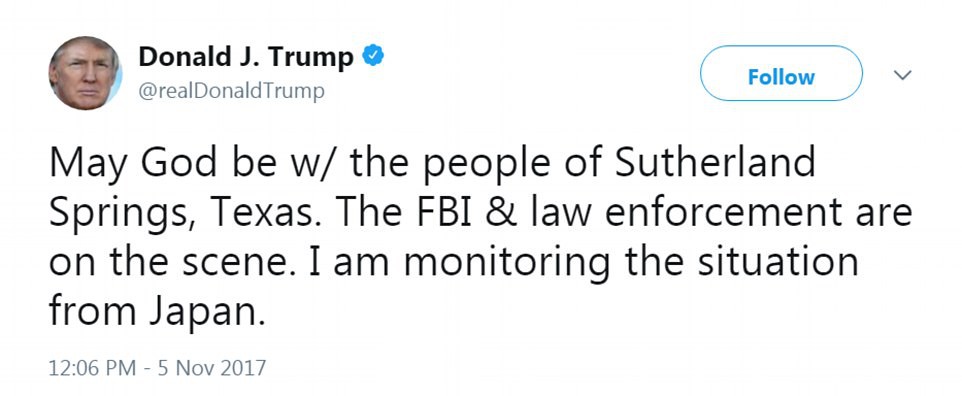Open Donald J. Trump's profile picture

pyautogui.click(x=85, y=73)
